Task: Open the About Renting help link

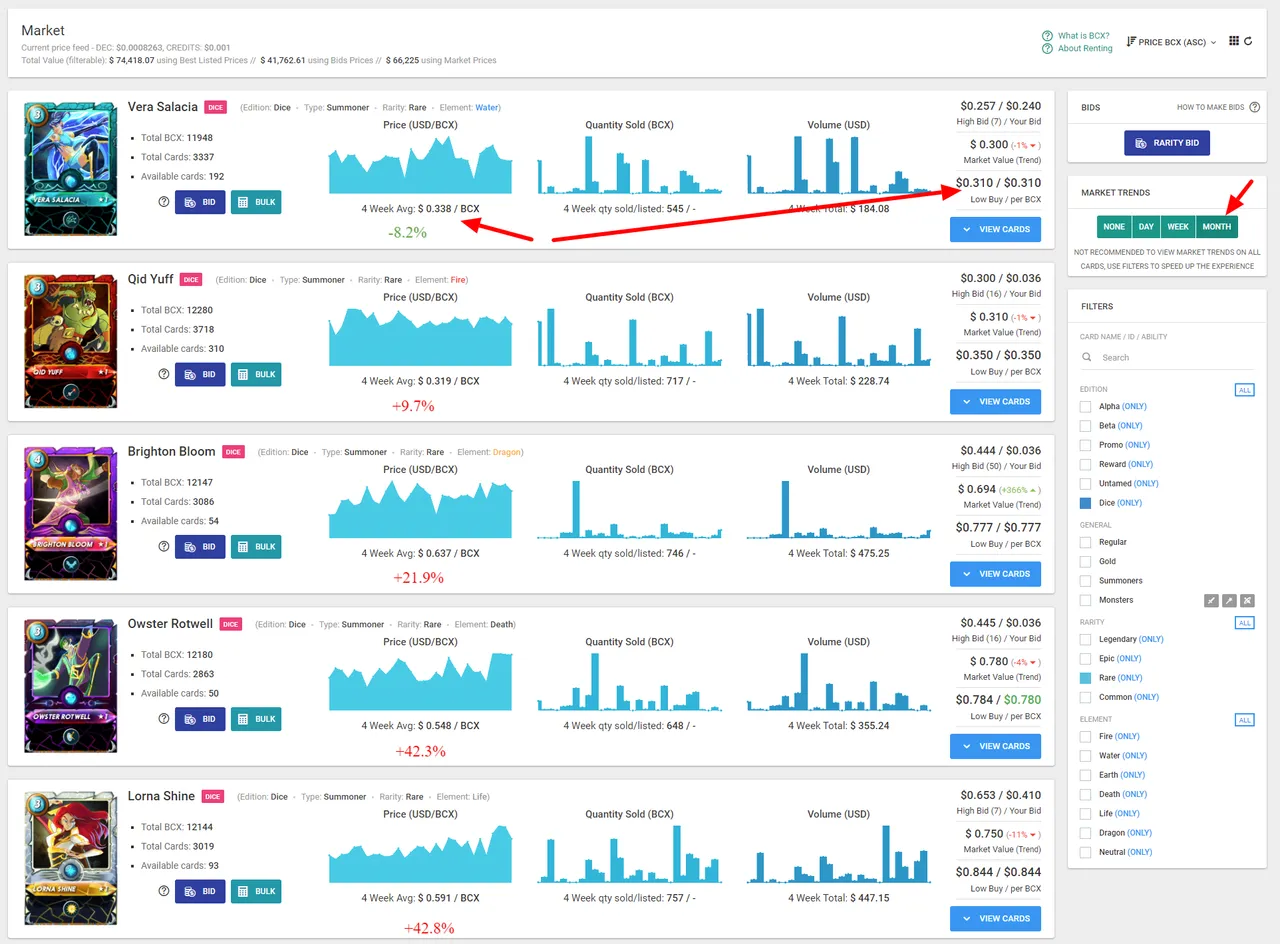Action: click(x=1077, y=48)
